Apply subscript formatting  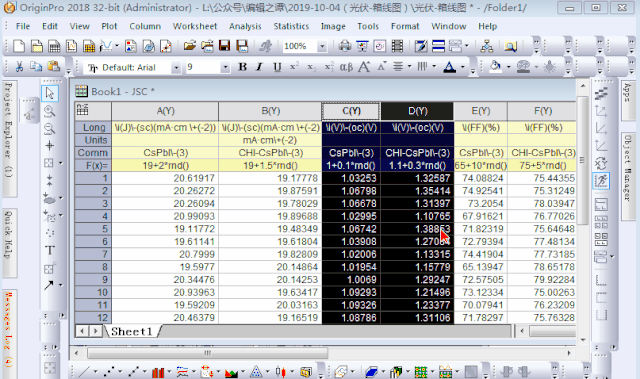(x=311, y=67)
